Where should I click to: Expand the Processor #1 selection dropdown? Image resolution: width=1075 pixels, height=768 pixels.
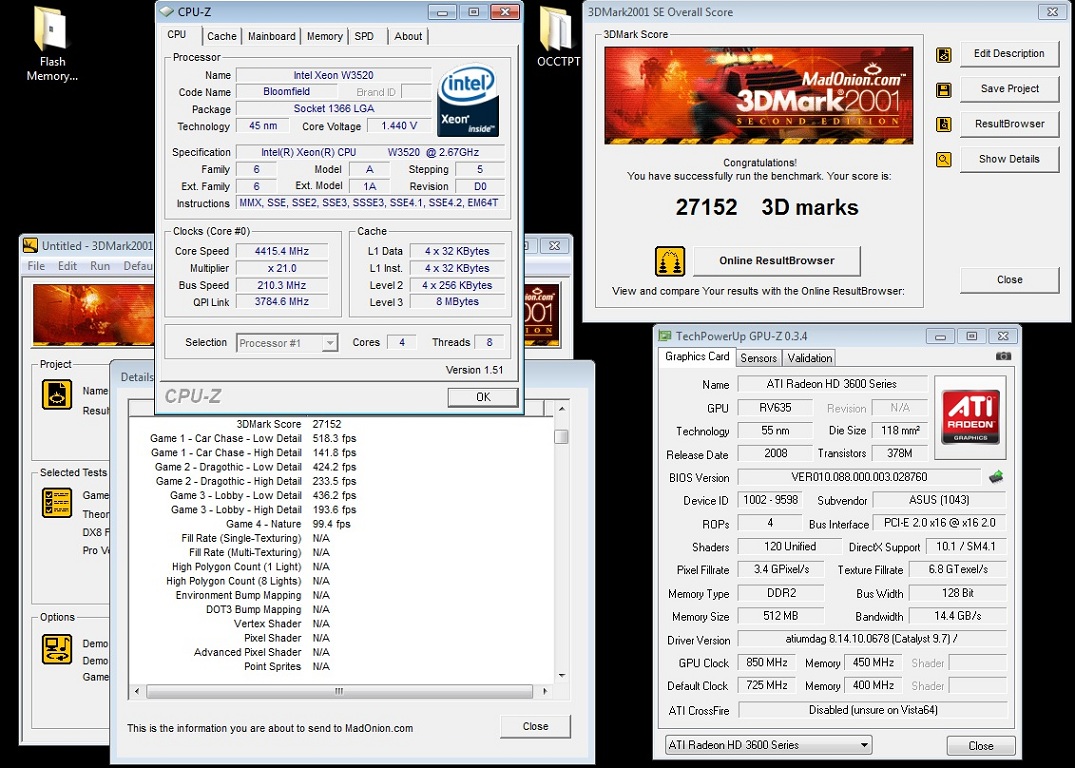[x=330, y=343]
